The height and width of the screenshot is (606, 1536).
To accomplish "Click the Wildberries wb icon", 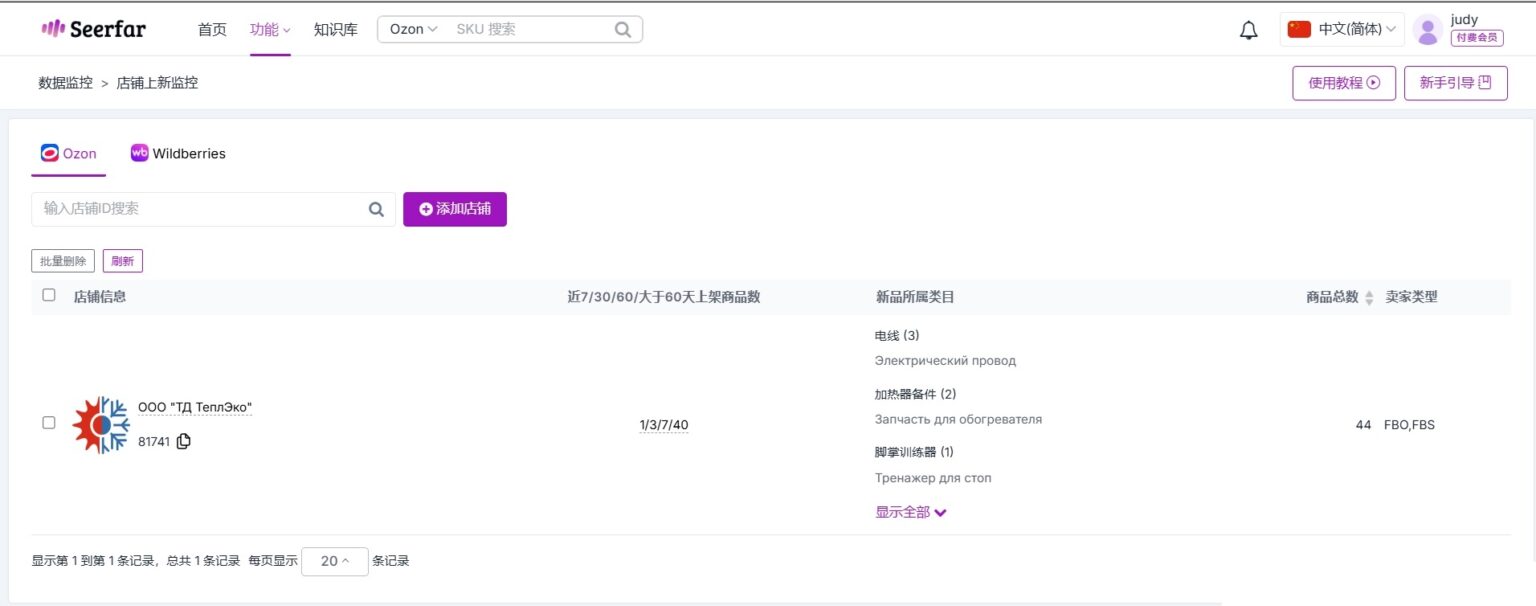I will pyautogui.click(x=140, y=153).
